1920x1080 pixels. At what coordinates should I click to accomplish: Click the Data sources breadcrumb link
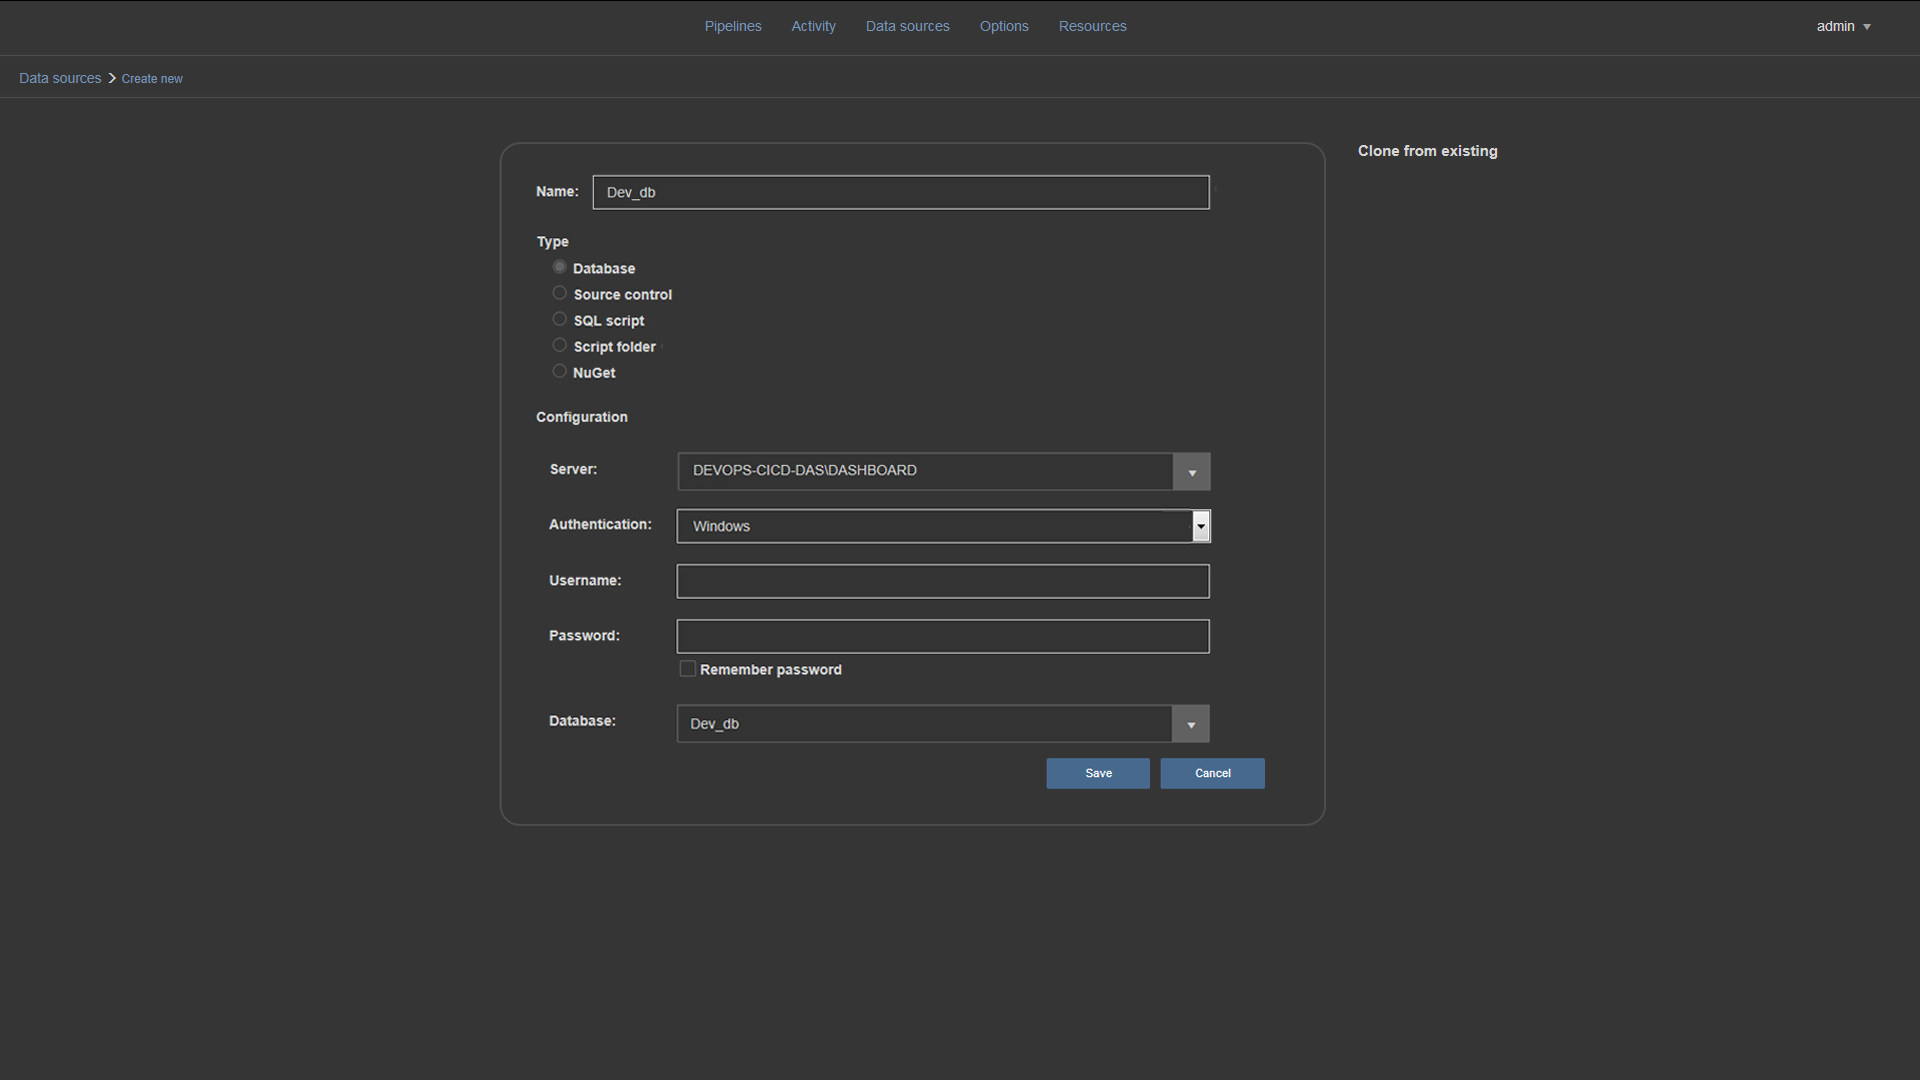[60, 78]
